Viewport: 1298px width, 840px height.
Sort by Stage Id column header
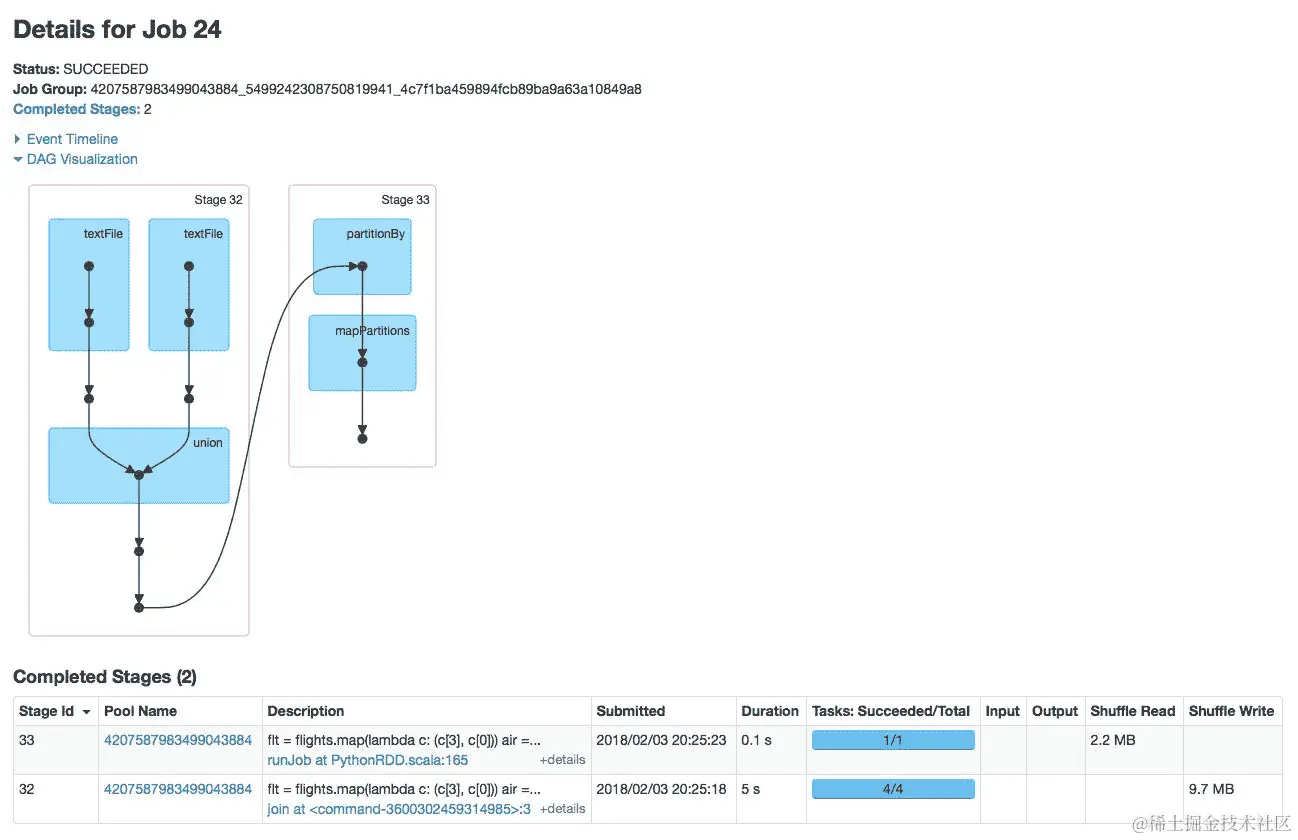click(56, 711)
